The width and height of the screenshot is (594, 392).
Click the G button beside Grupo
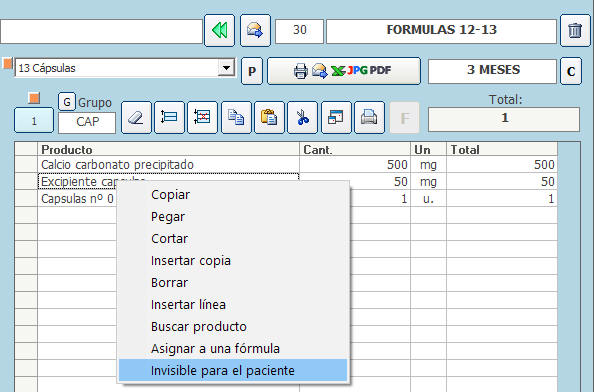tap(67, 102)
